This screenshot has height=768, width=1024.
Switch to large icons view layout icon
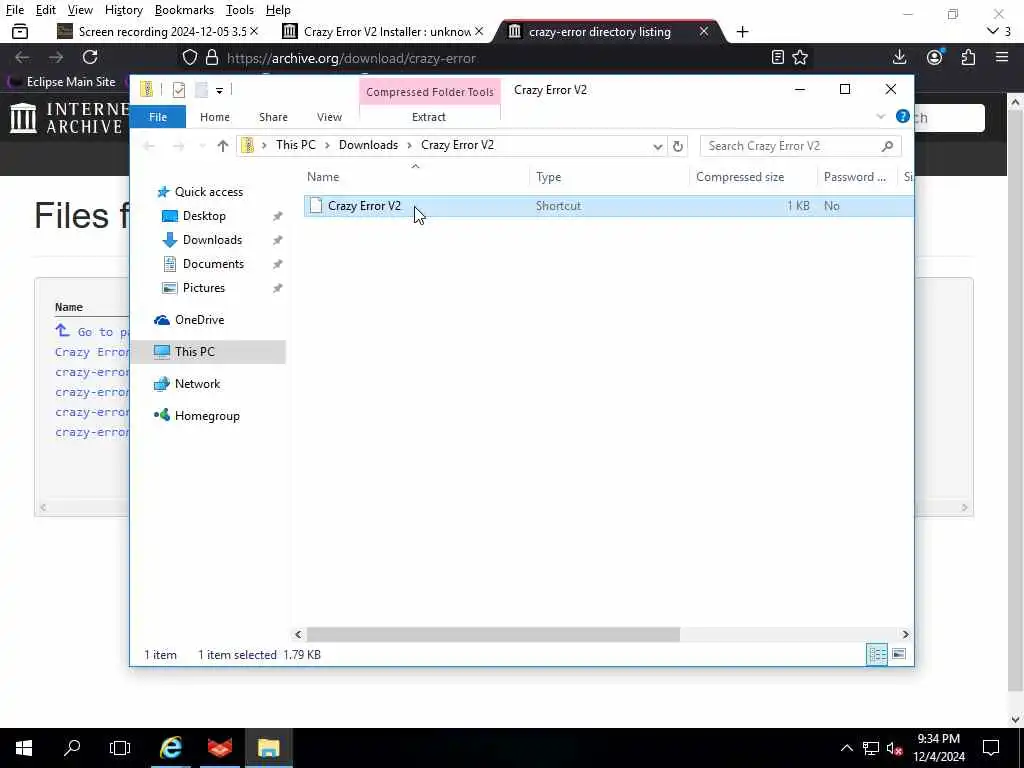pos(899,654)
